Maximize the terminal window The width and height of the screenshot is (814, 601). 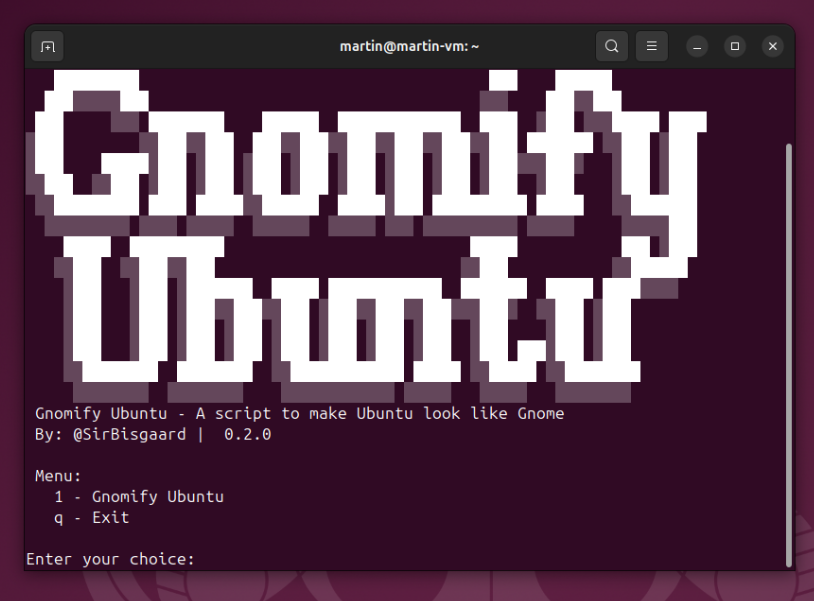735,47
